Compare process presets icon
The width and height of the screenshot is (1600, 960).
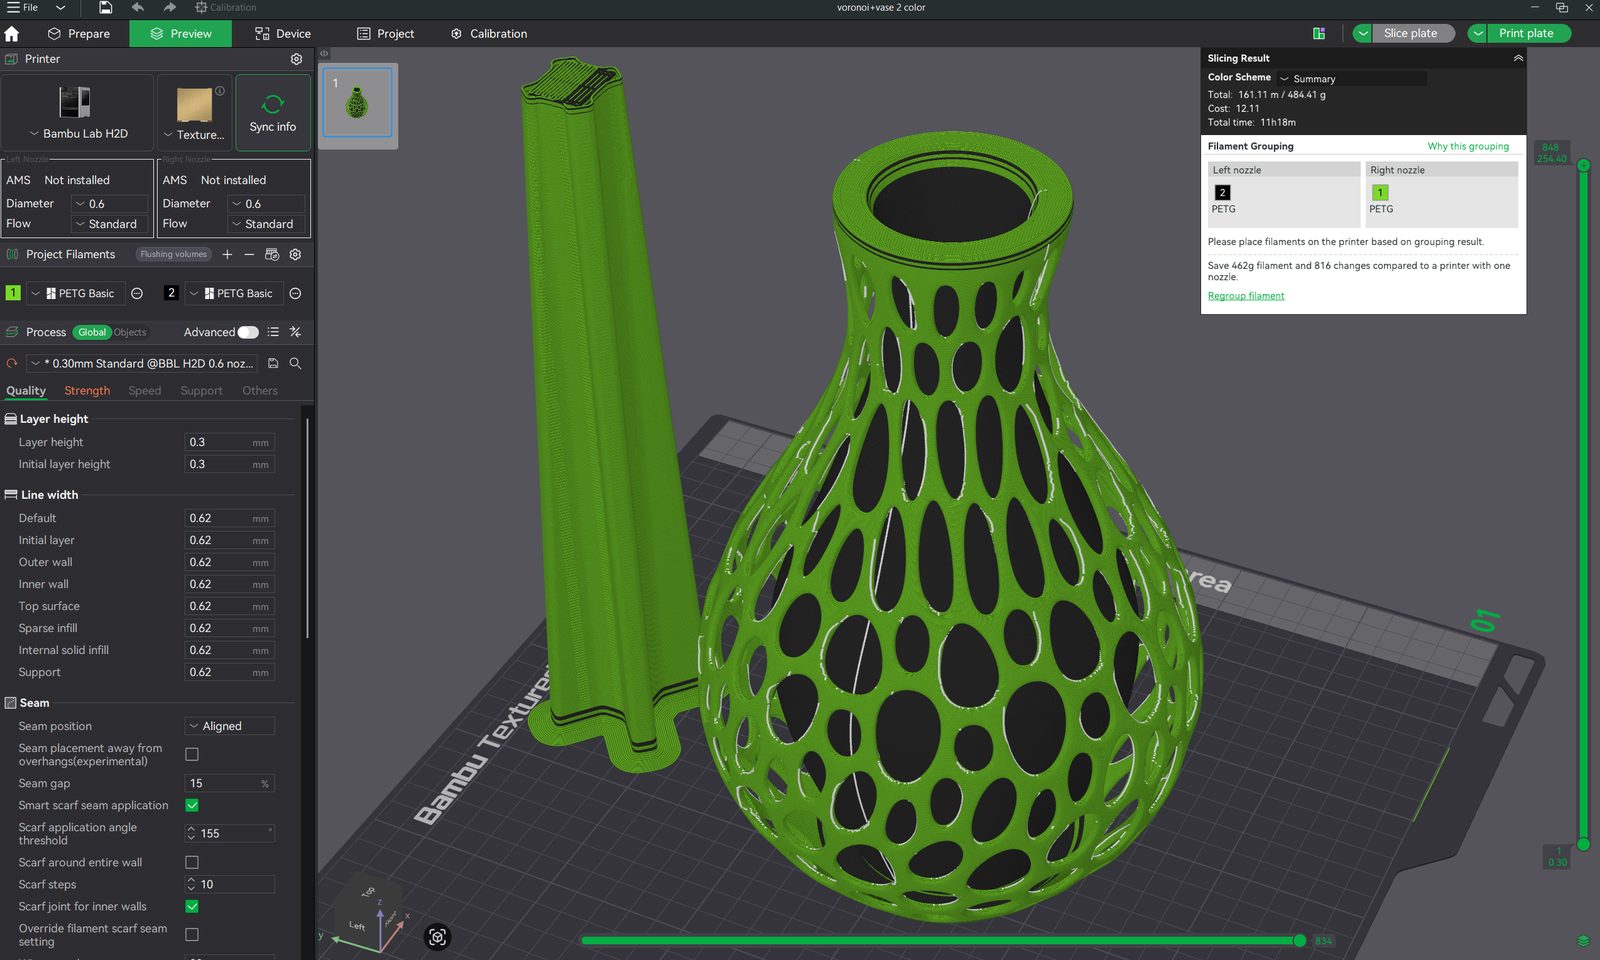(x=295, y=332)
